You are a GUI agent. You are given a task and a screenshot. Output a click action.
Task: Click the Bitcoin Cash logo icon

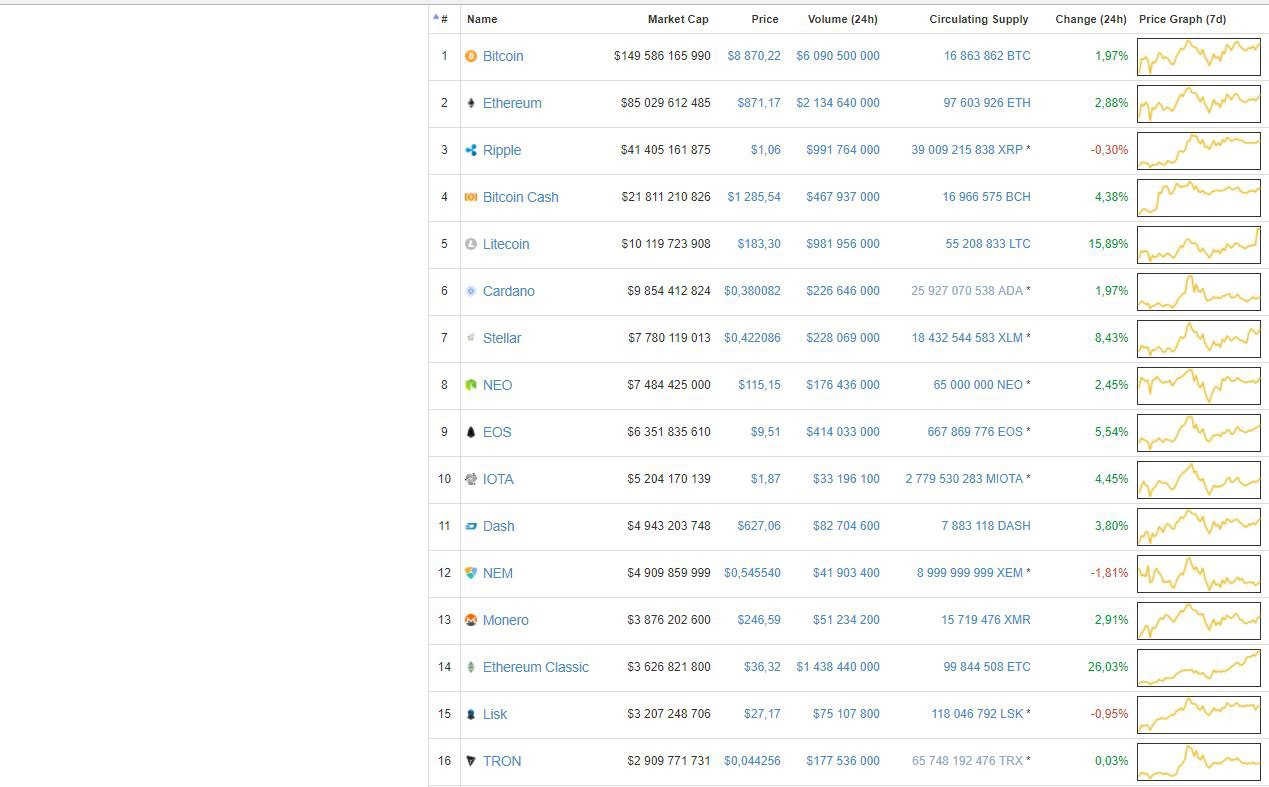[471, 197]
